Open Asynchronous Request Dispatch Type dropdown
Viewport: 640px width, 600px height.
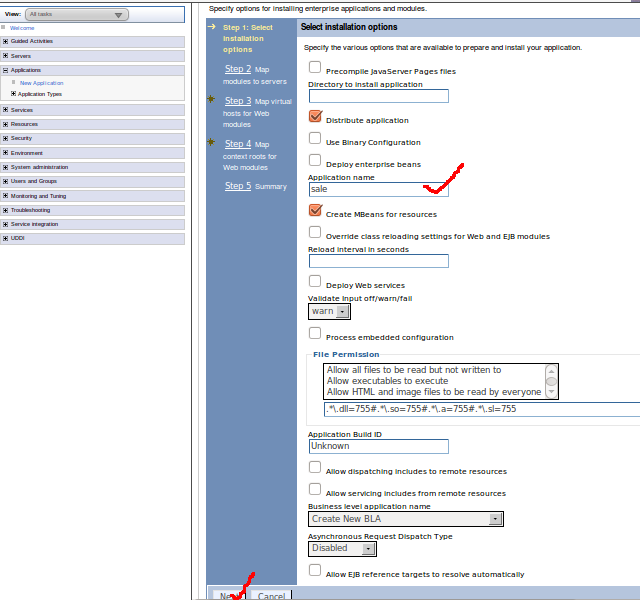tap(342, 549)
